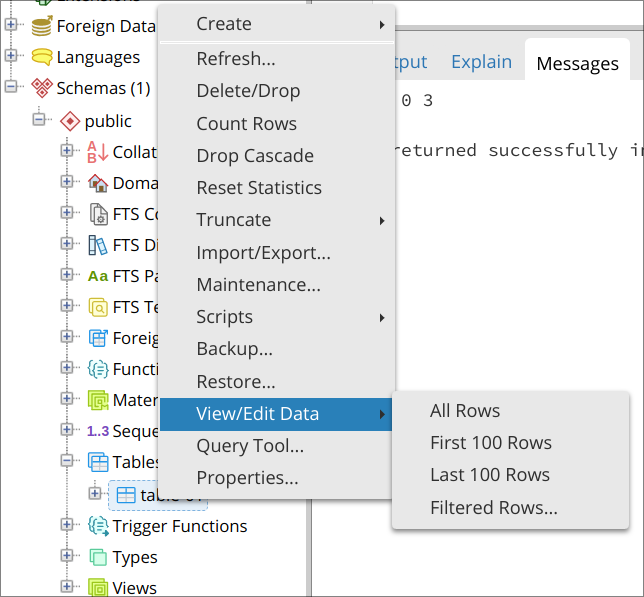Expand the Collations node
The image size is (644, 597).
pyautogui.click(x=67, y=150)
